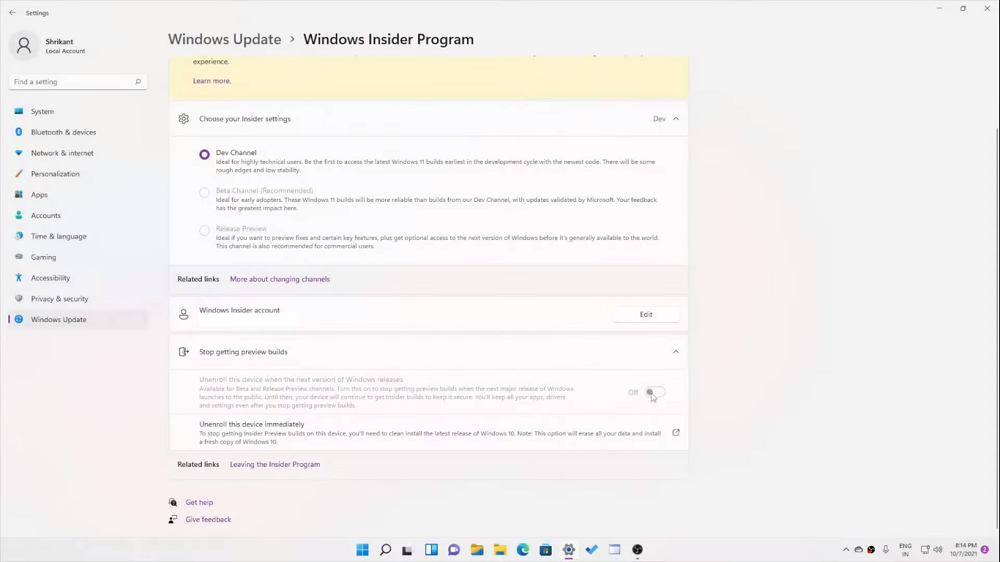This screenshot has width=1000, height=562.
Task: Click the microphone icon in system tray
Action: (x=886, y=550)
